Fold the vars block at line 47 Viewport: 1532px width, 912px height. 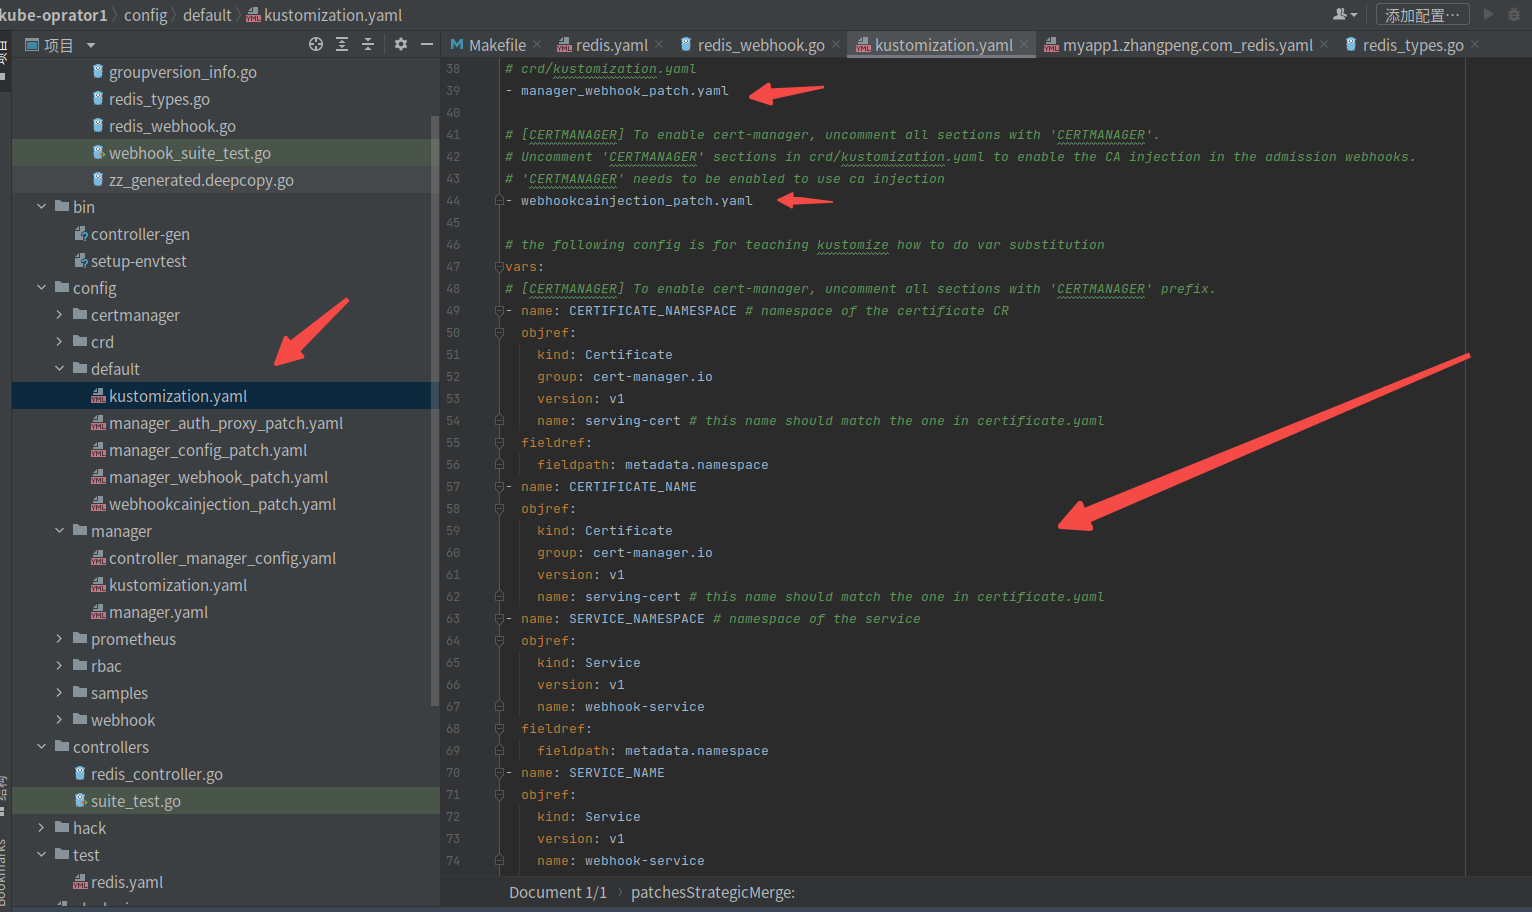click(499, 267)
